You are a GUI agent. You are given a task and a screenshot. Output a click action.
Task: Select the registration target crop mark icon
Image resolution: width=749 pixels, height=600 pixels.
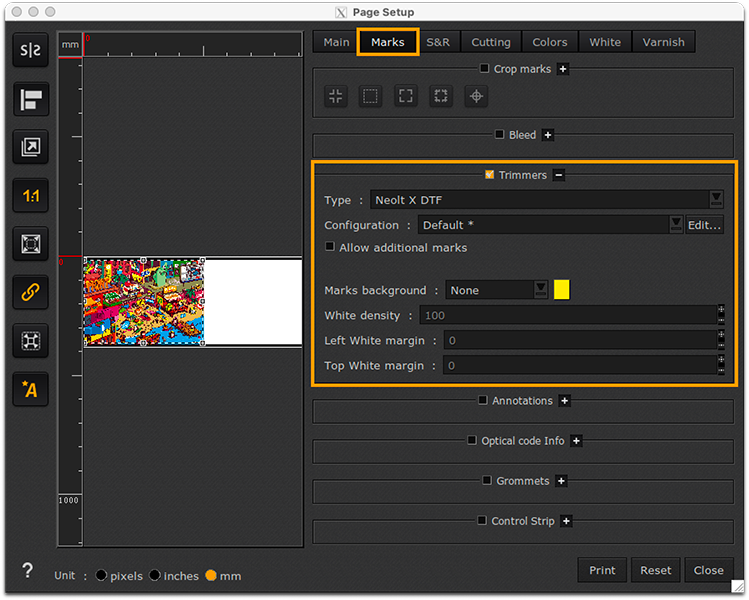pyautogui.click(x=476, y=96)
